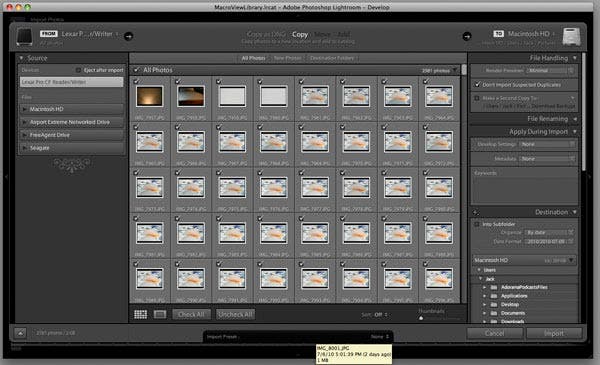
Task: Open Sort Off dropdown
Action: [x=381, y=315]
